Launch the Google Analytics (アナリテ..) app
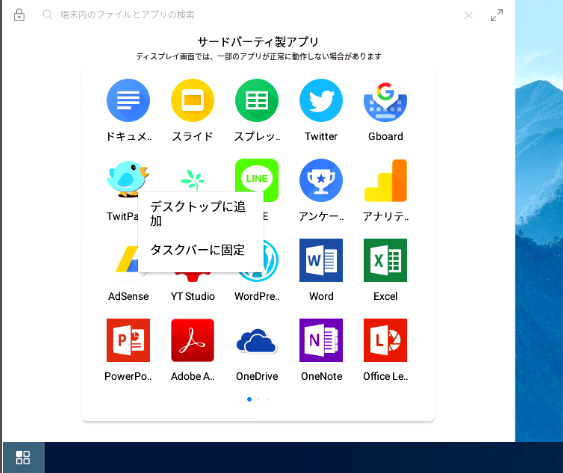This screenshot has width=563, height=473. [x=385, y=180]
